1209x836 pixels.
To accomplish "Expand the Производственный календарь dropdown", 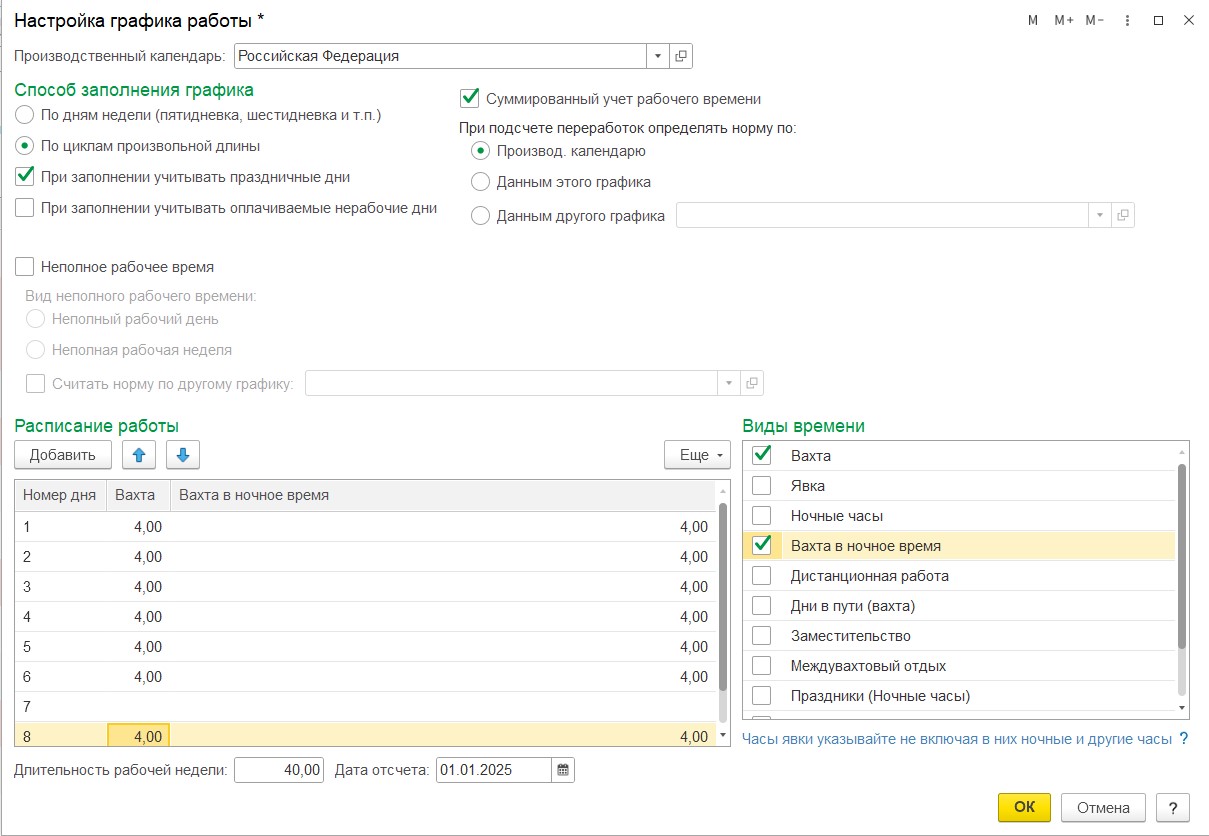I will coord(658,56).
